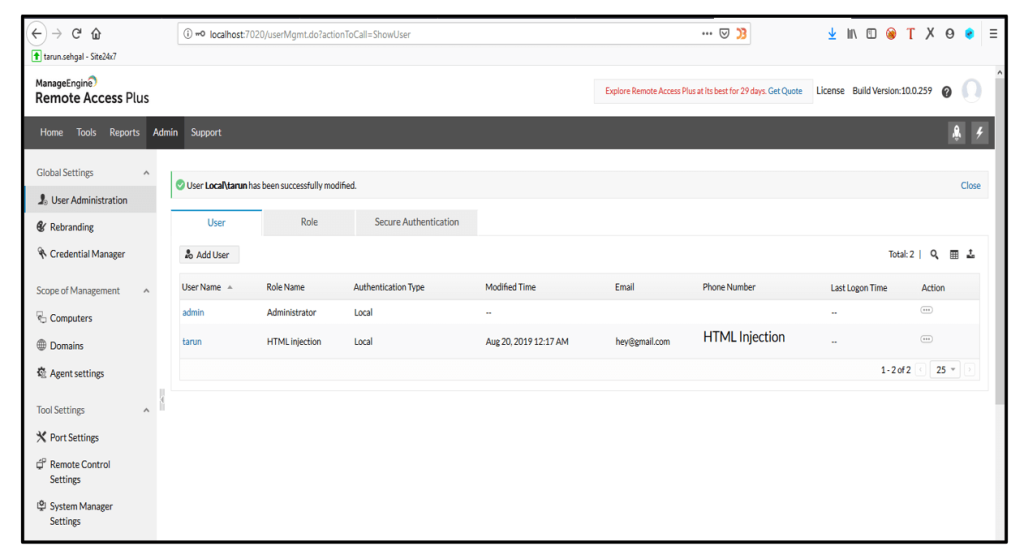
Task: Open the 25 rows per page dropdown
Action: 944,370
